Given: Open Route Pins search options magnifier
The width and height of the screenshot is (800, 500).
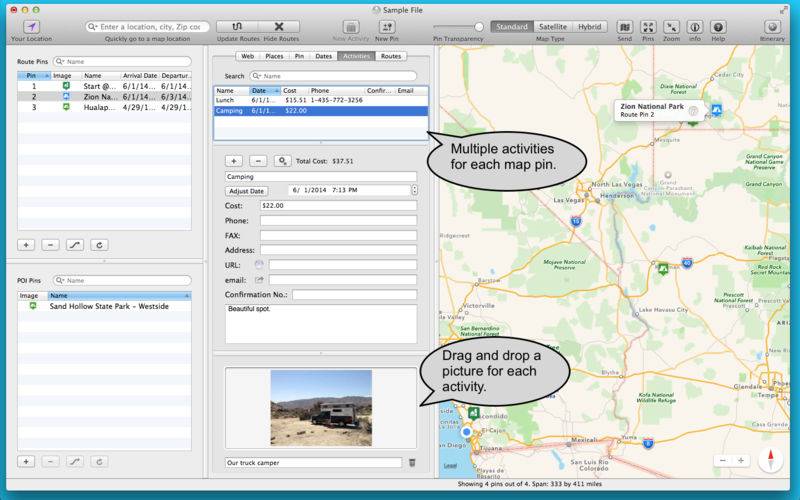Looking at the screenshot, I should [61, 61].
